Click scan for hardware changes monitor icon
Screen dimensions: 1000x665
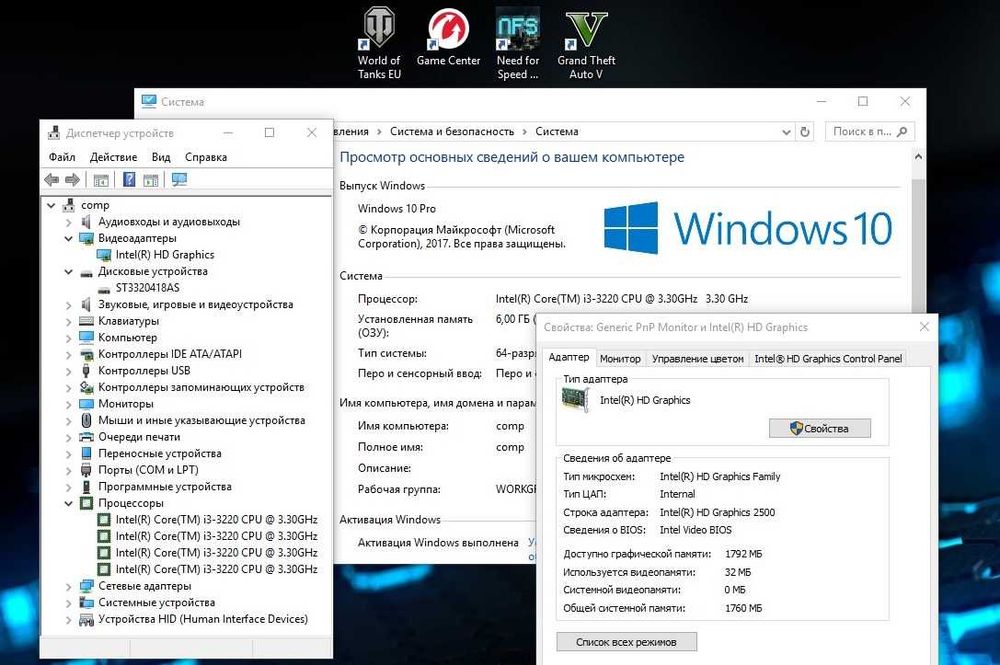(x=179, y=180)
